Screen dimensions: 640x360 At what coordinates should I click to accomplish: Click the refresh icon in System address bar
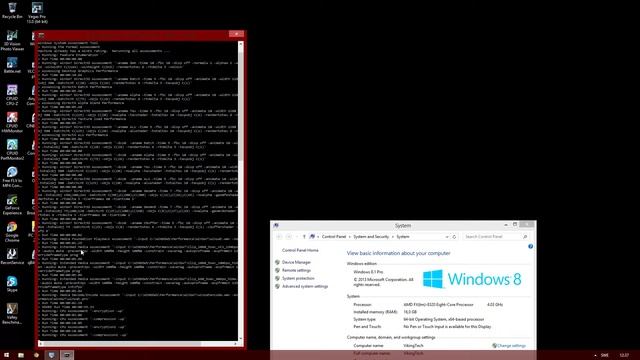pos(454,237)
